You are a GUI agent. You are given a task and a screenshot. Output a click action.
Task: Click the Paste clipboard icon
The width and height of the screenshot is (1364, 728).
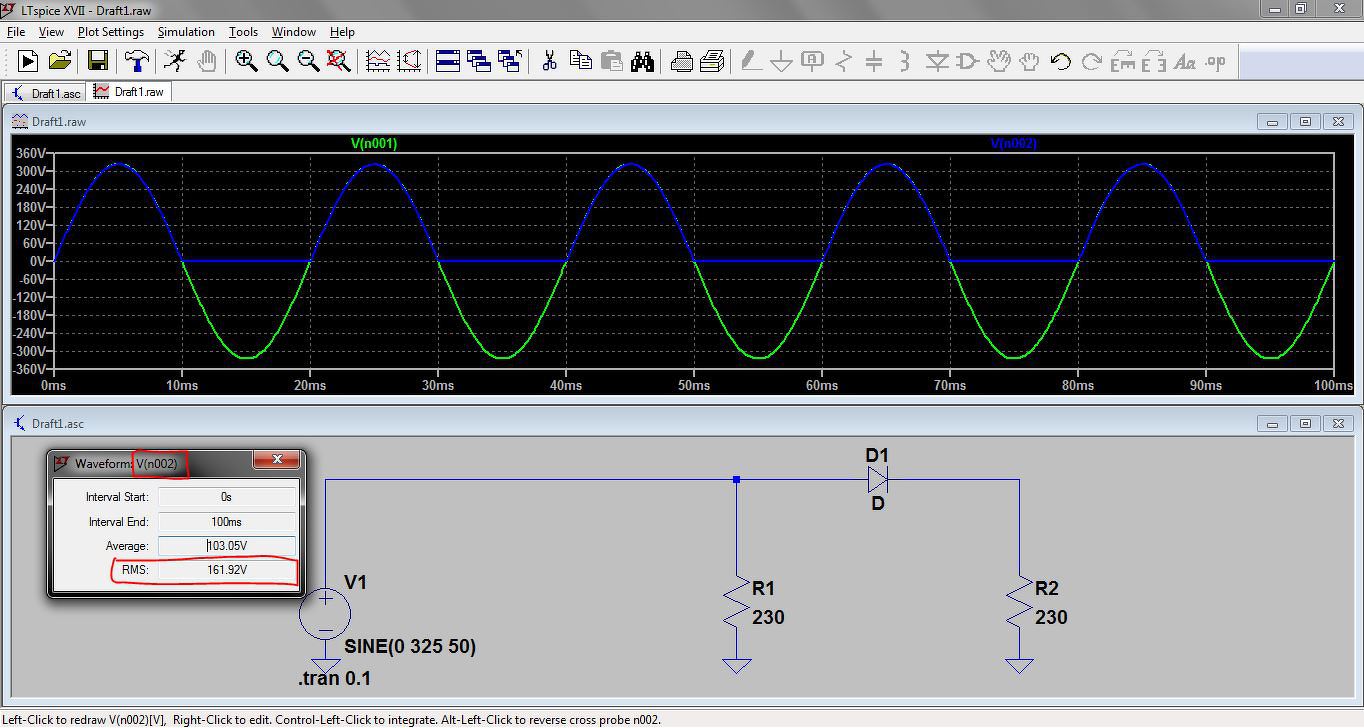coord(611,62)
